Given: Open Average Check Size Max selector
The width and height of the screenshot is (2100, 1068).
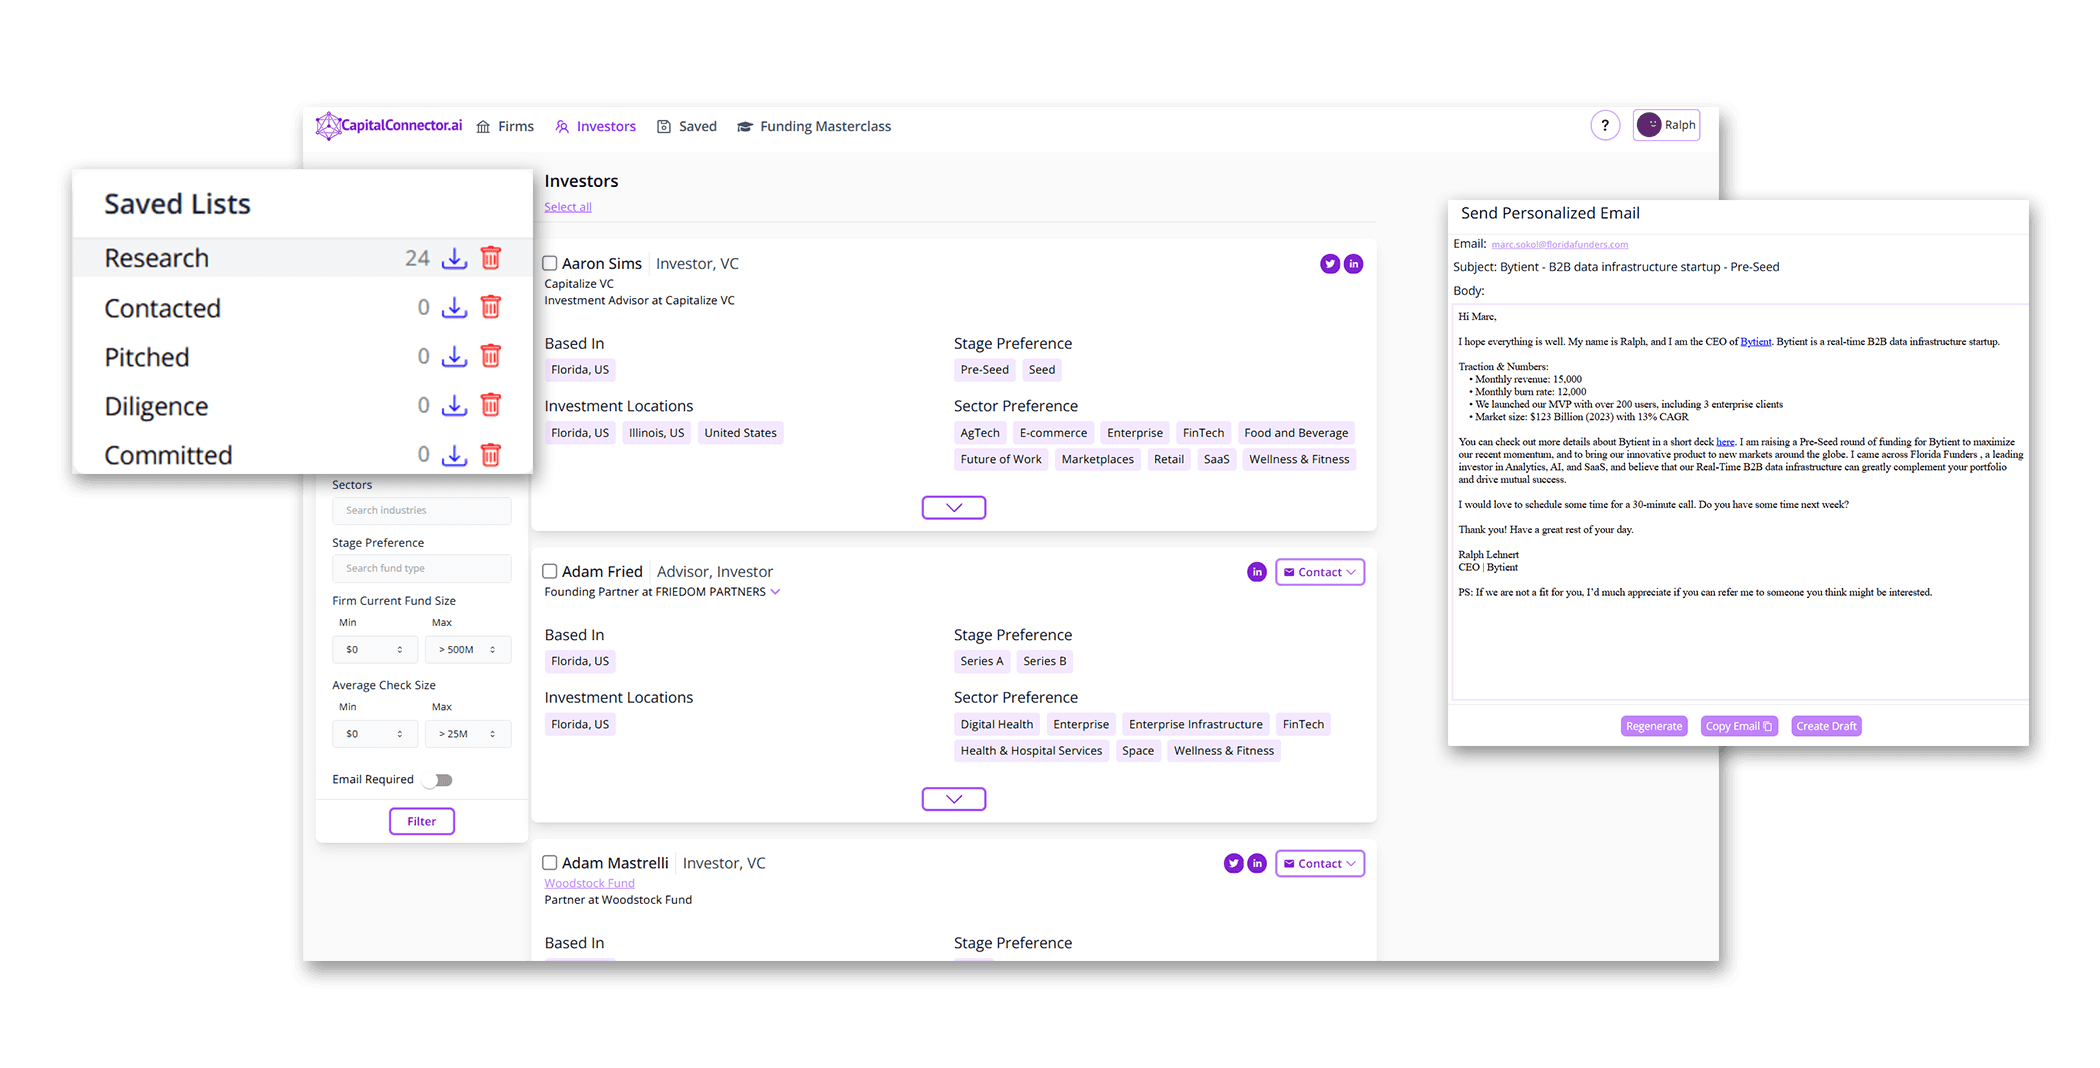Looking at the screenshot, I should click(x=468, y=734).
